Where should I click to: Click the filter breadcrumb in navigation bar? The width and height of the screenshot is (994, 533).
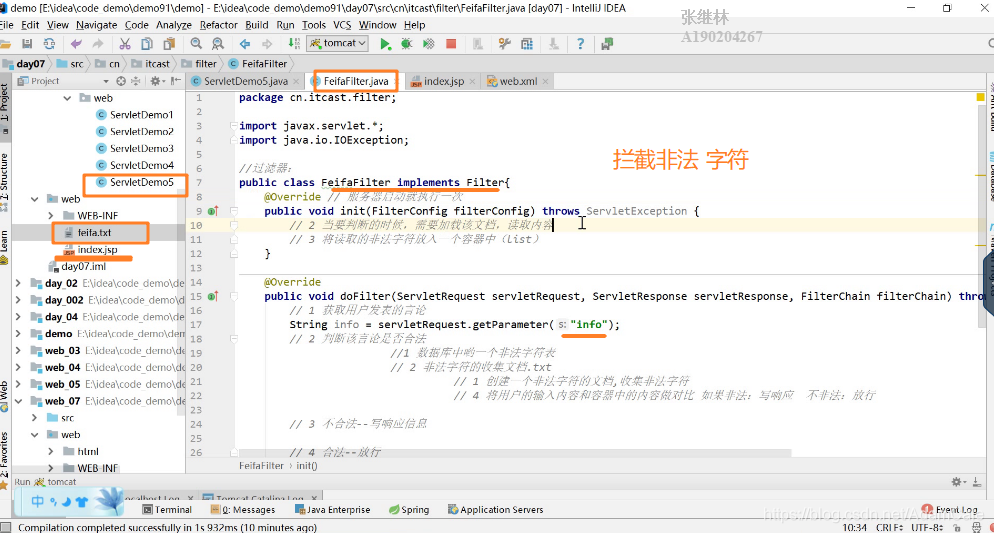click(200, 63)
